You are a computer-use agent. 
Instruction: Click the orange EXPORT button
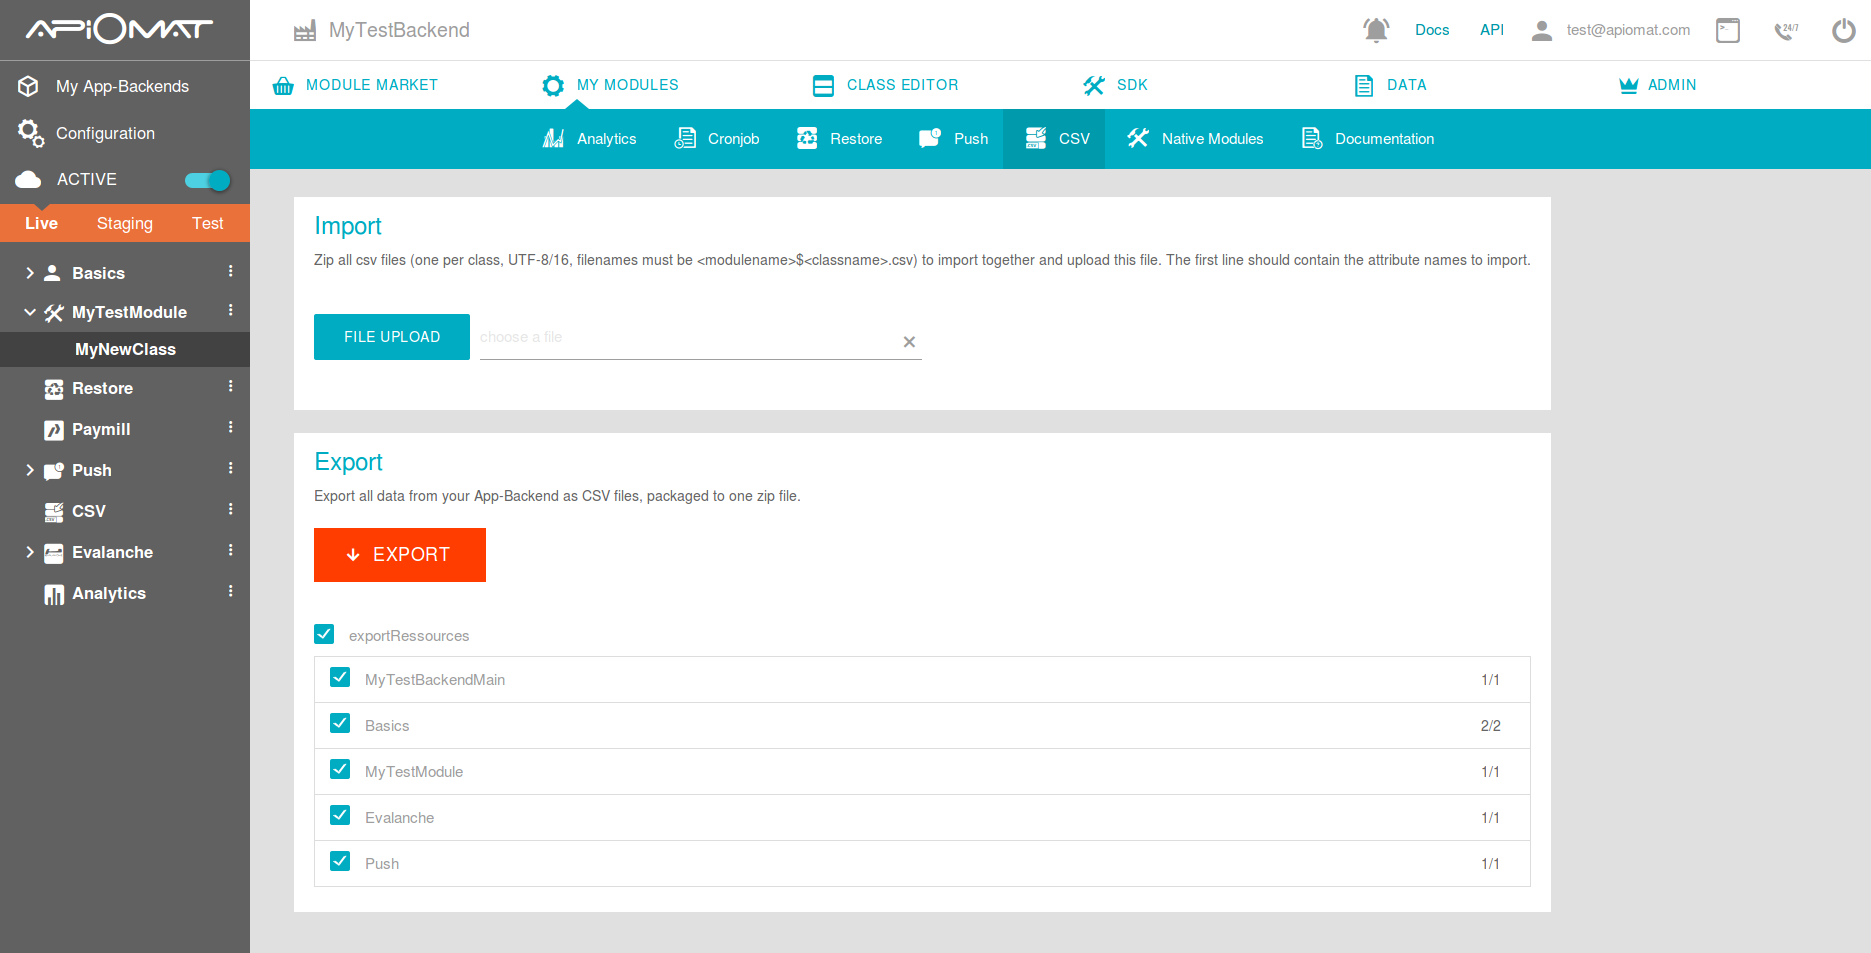400,555
